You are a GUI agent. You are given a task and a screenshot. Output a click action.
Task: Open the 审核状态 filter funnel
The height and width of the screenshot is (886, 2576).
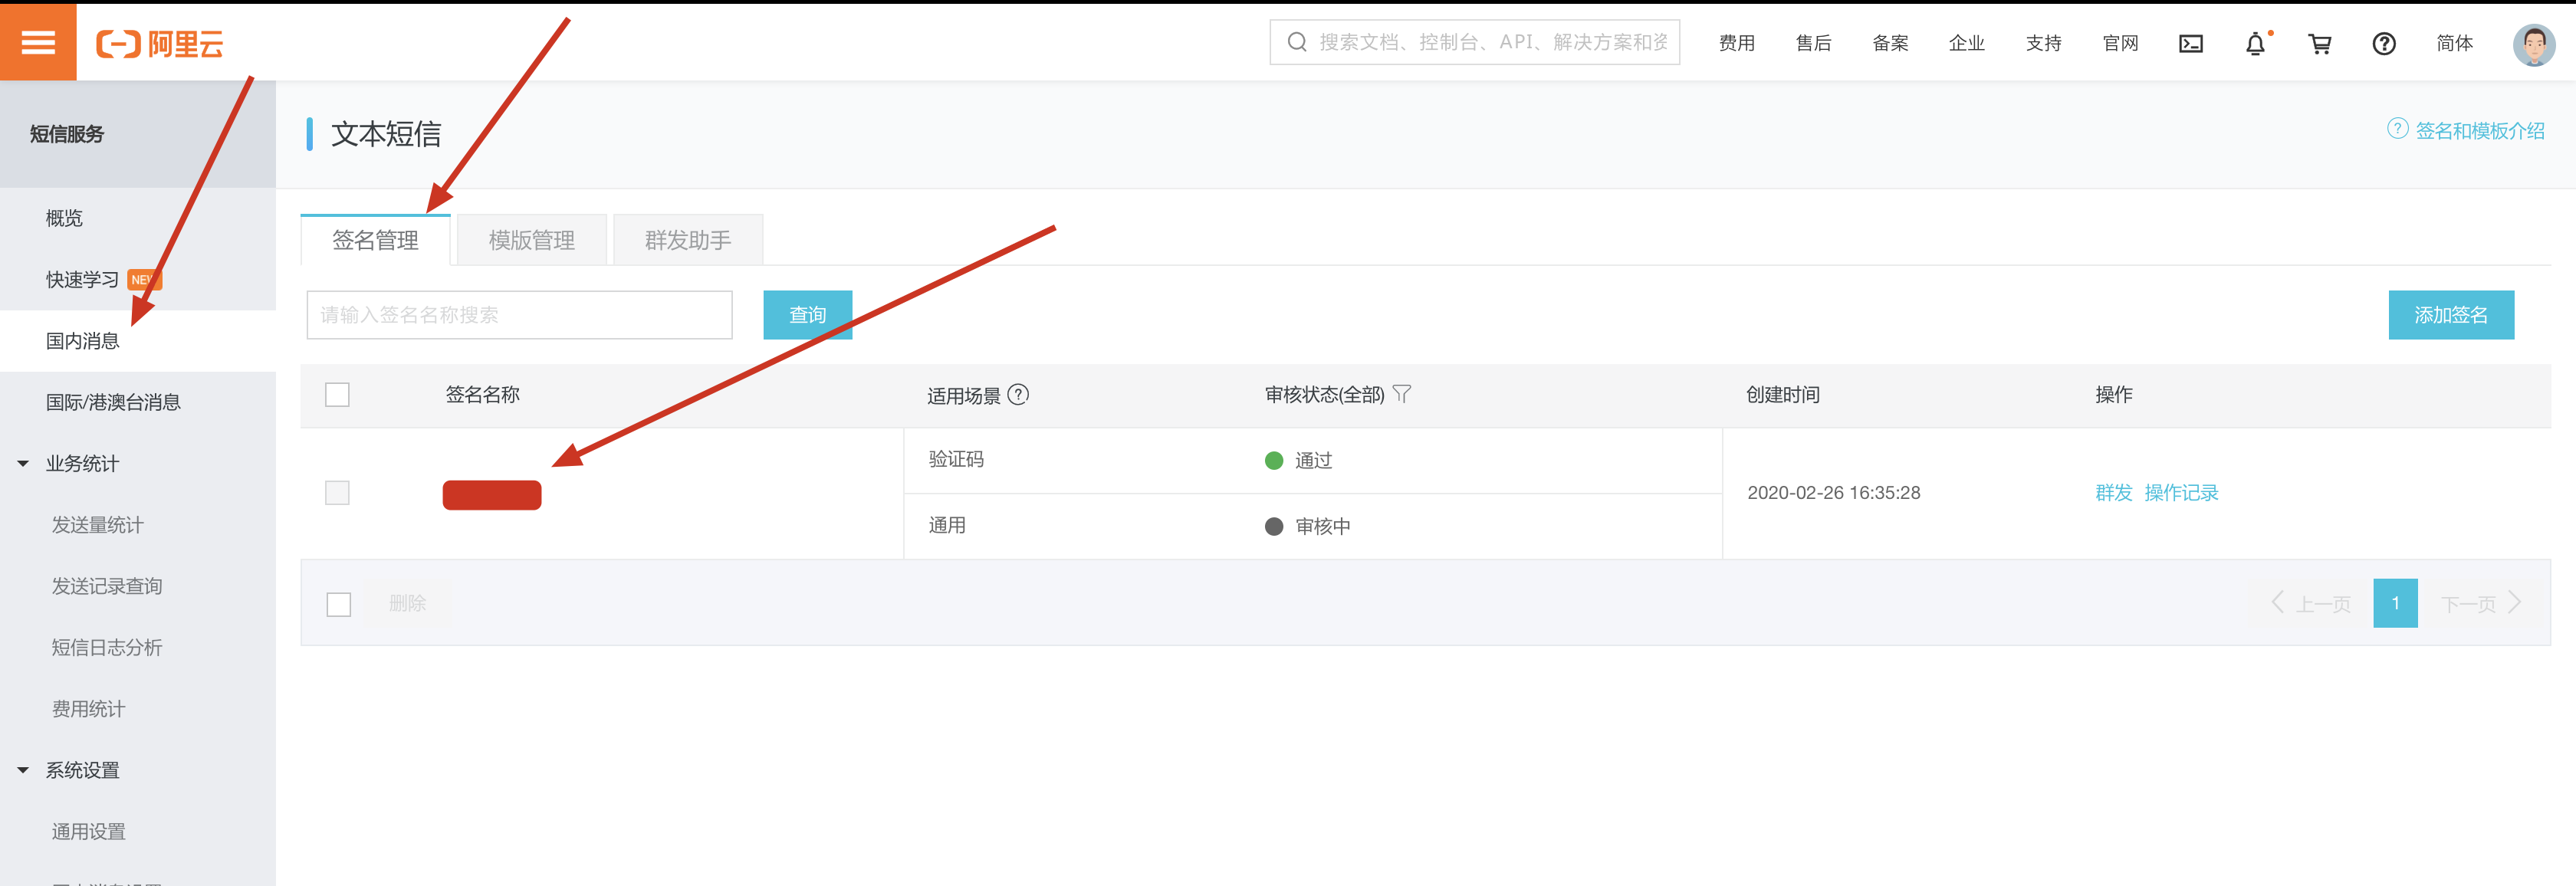pos(1402,394)
